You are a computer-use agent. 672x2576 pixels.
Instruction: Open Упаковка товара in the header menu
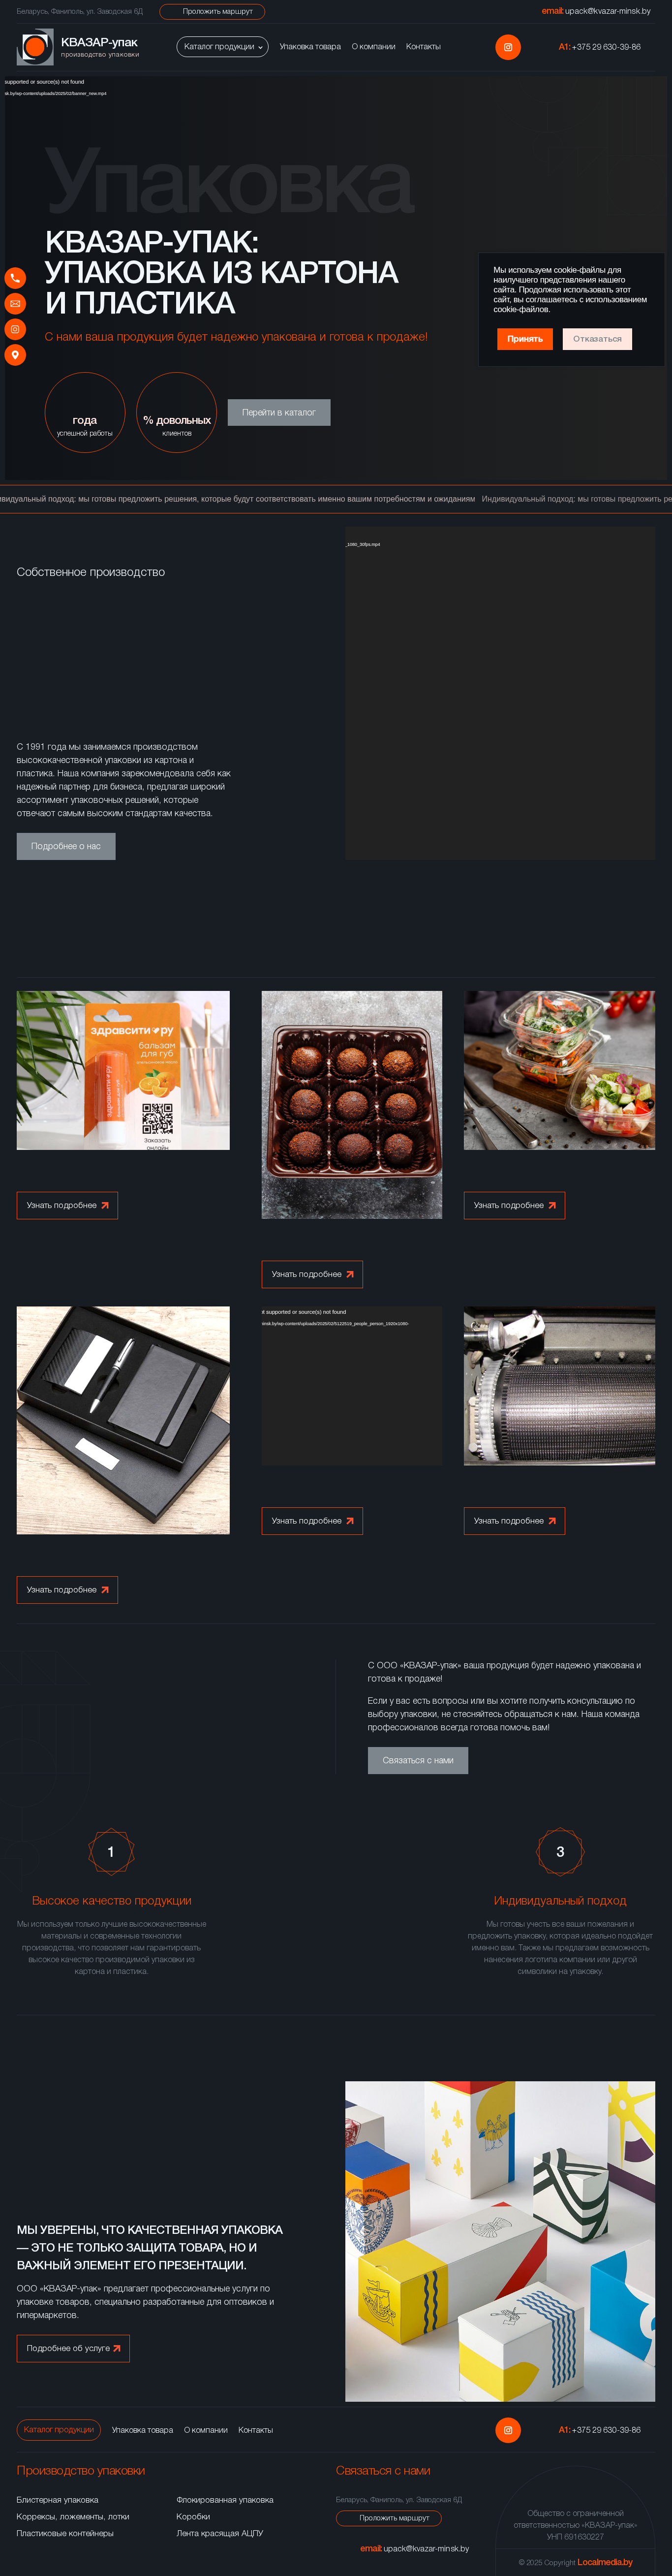(310, 47)
